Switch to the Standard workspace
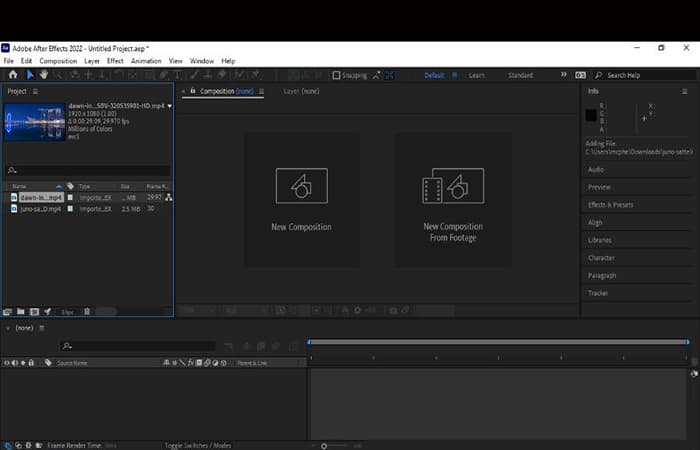Screen dimensions: 700x450 point(520,75)
